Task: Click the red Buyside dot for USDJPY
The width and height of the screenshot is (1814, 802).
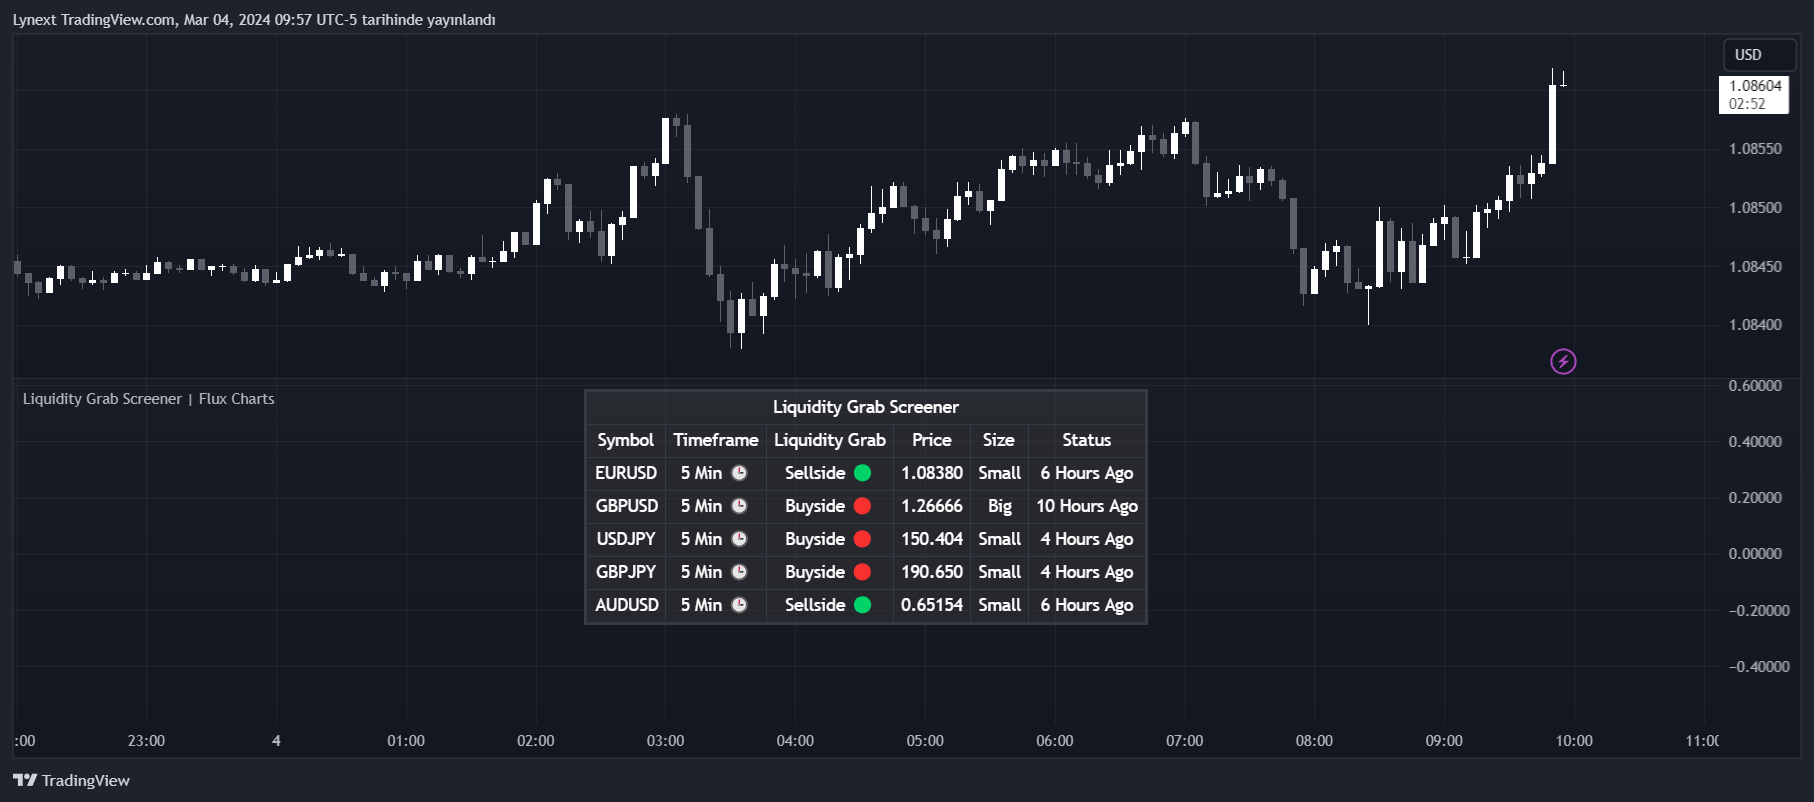Action: coord(862,539)
